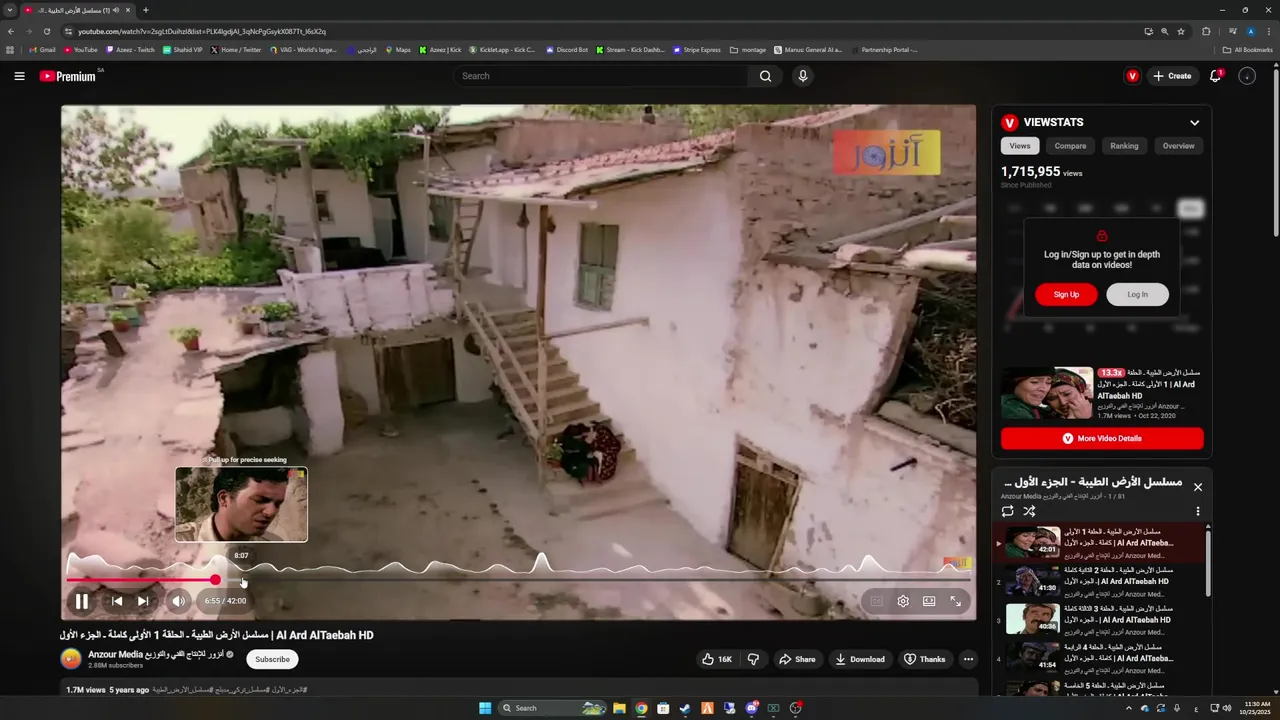Open the Anzour Media channel avatar
The image size is (1280, 720).
[71, 658]
